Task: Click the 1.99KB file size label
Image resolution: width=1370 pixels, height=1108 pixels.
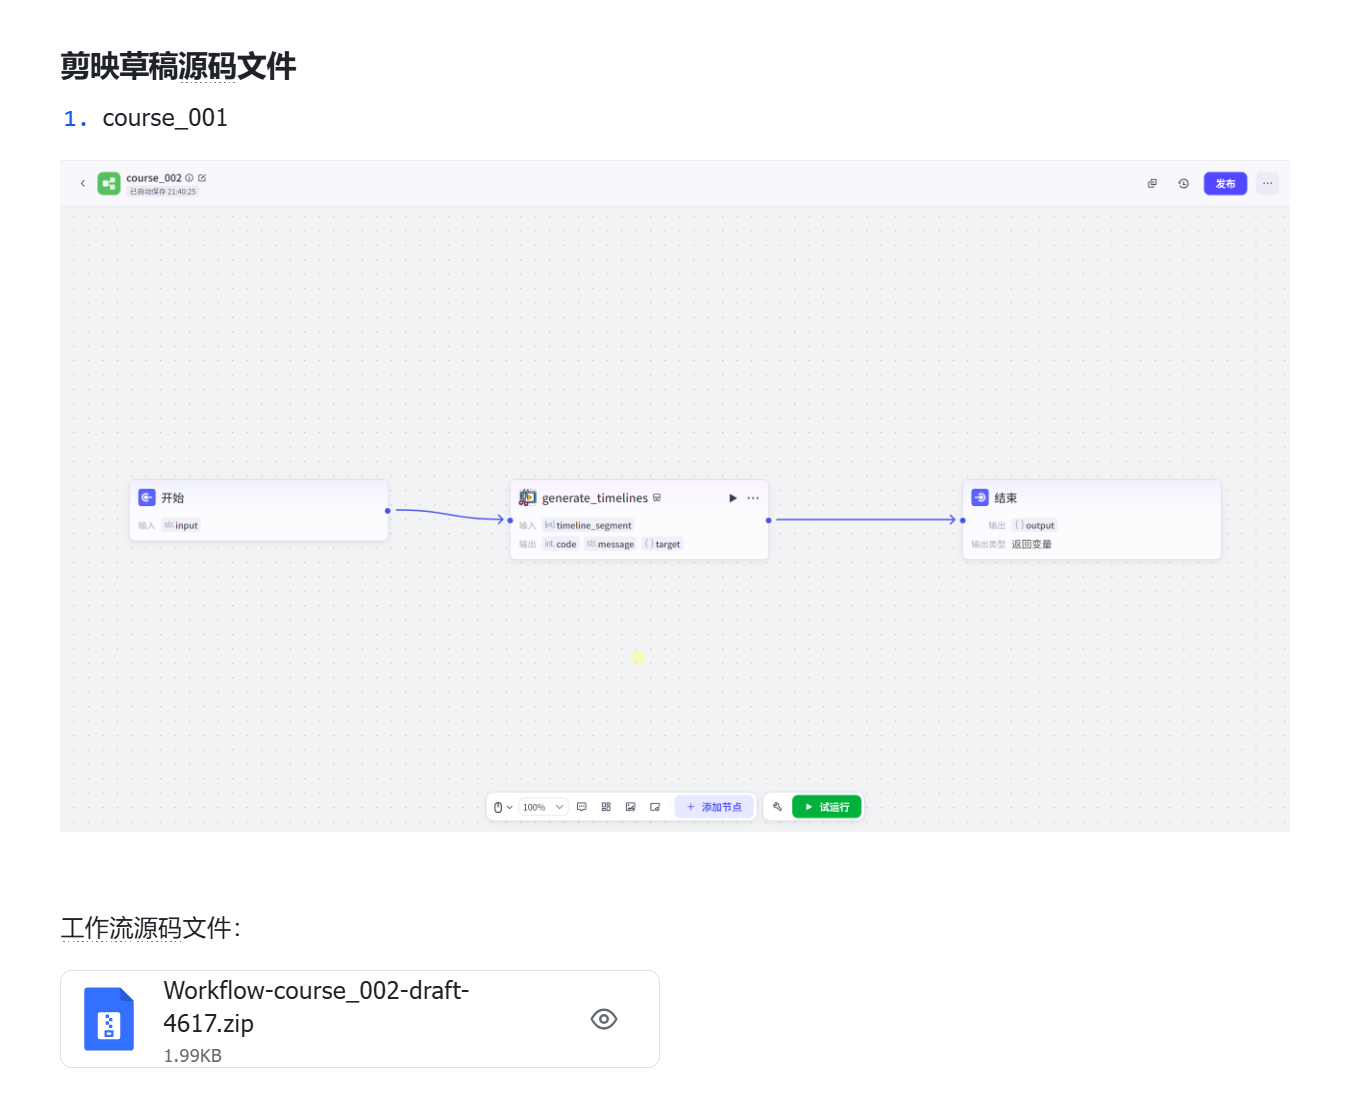Action: (193, 1055)
